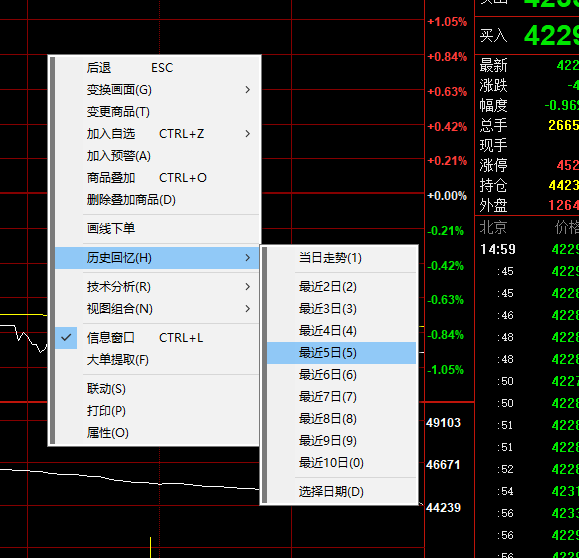The image size is (579, 558).
Task: Click the 14:59 trade tick row
Action: click(x=527, y=249)
